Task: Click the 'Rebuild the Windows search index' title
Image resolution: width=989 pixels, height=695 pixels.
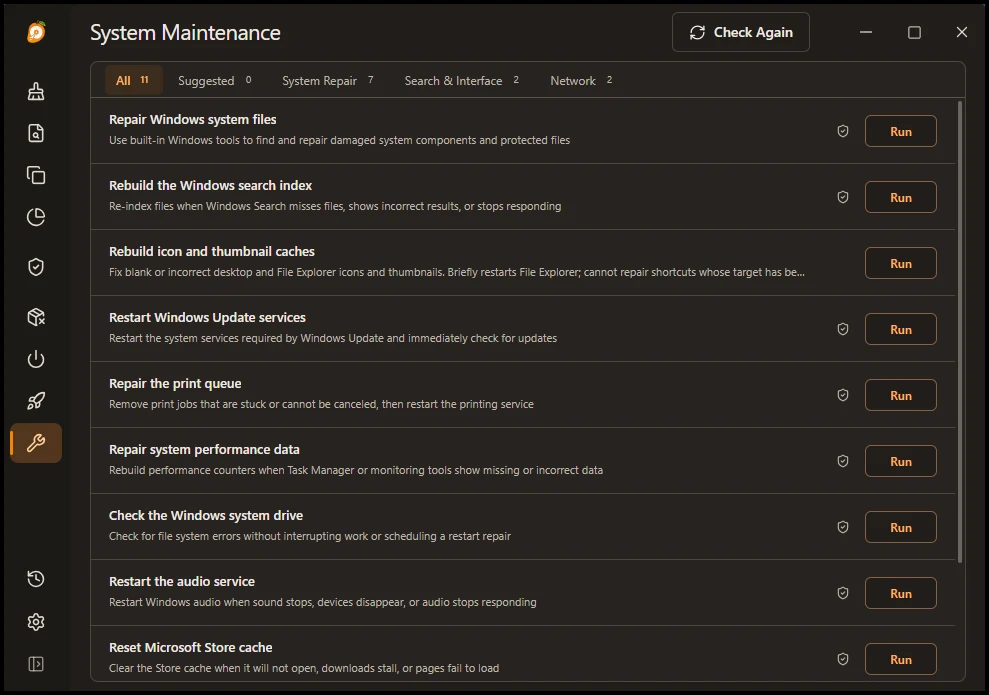Action: click(210, 185)
